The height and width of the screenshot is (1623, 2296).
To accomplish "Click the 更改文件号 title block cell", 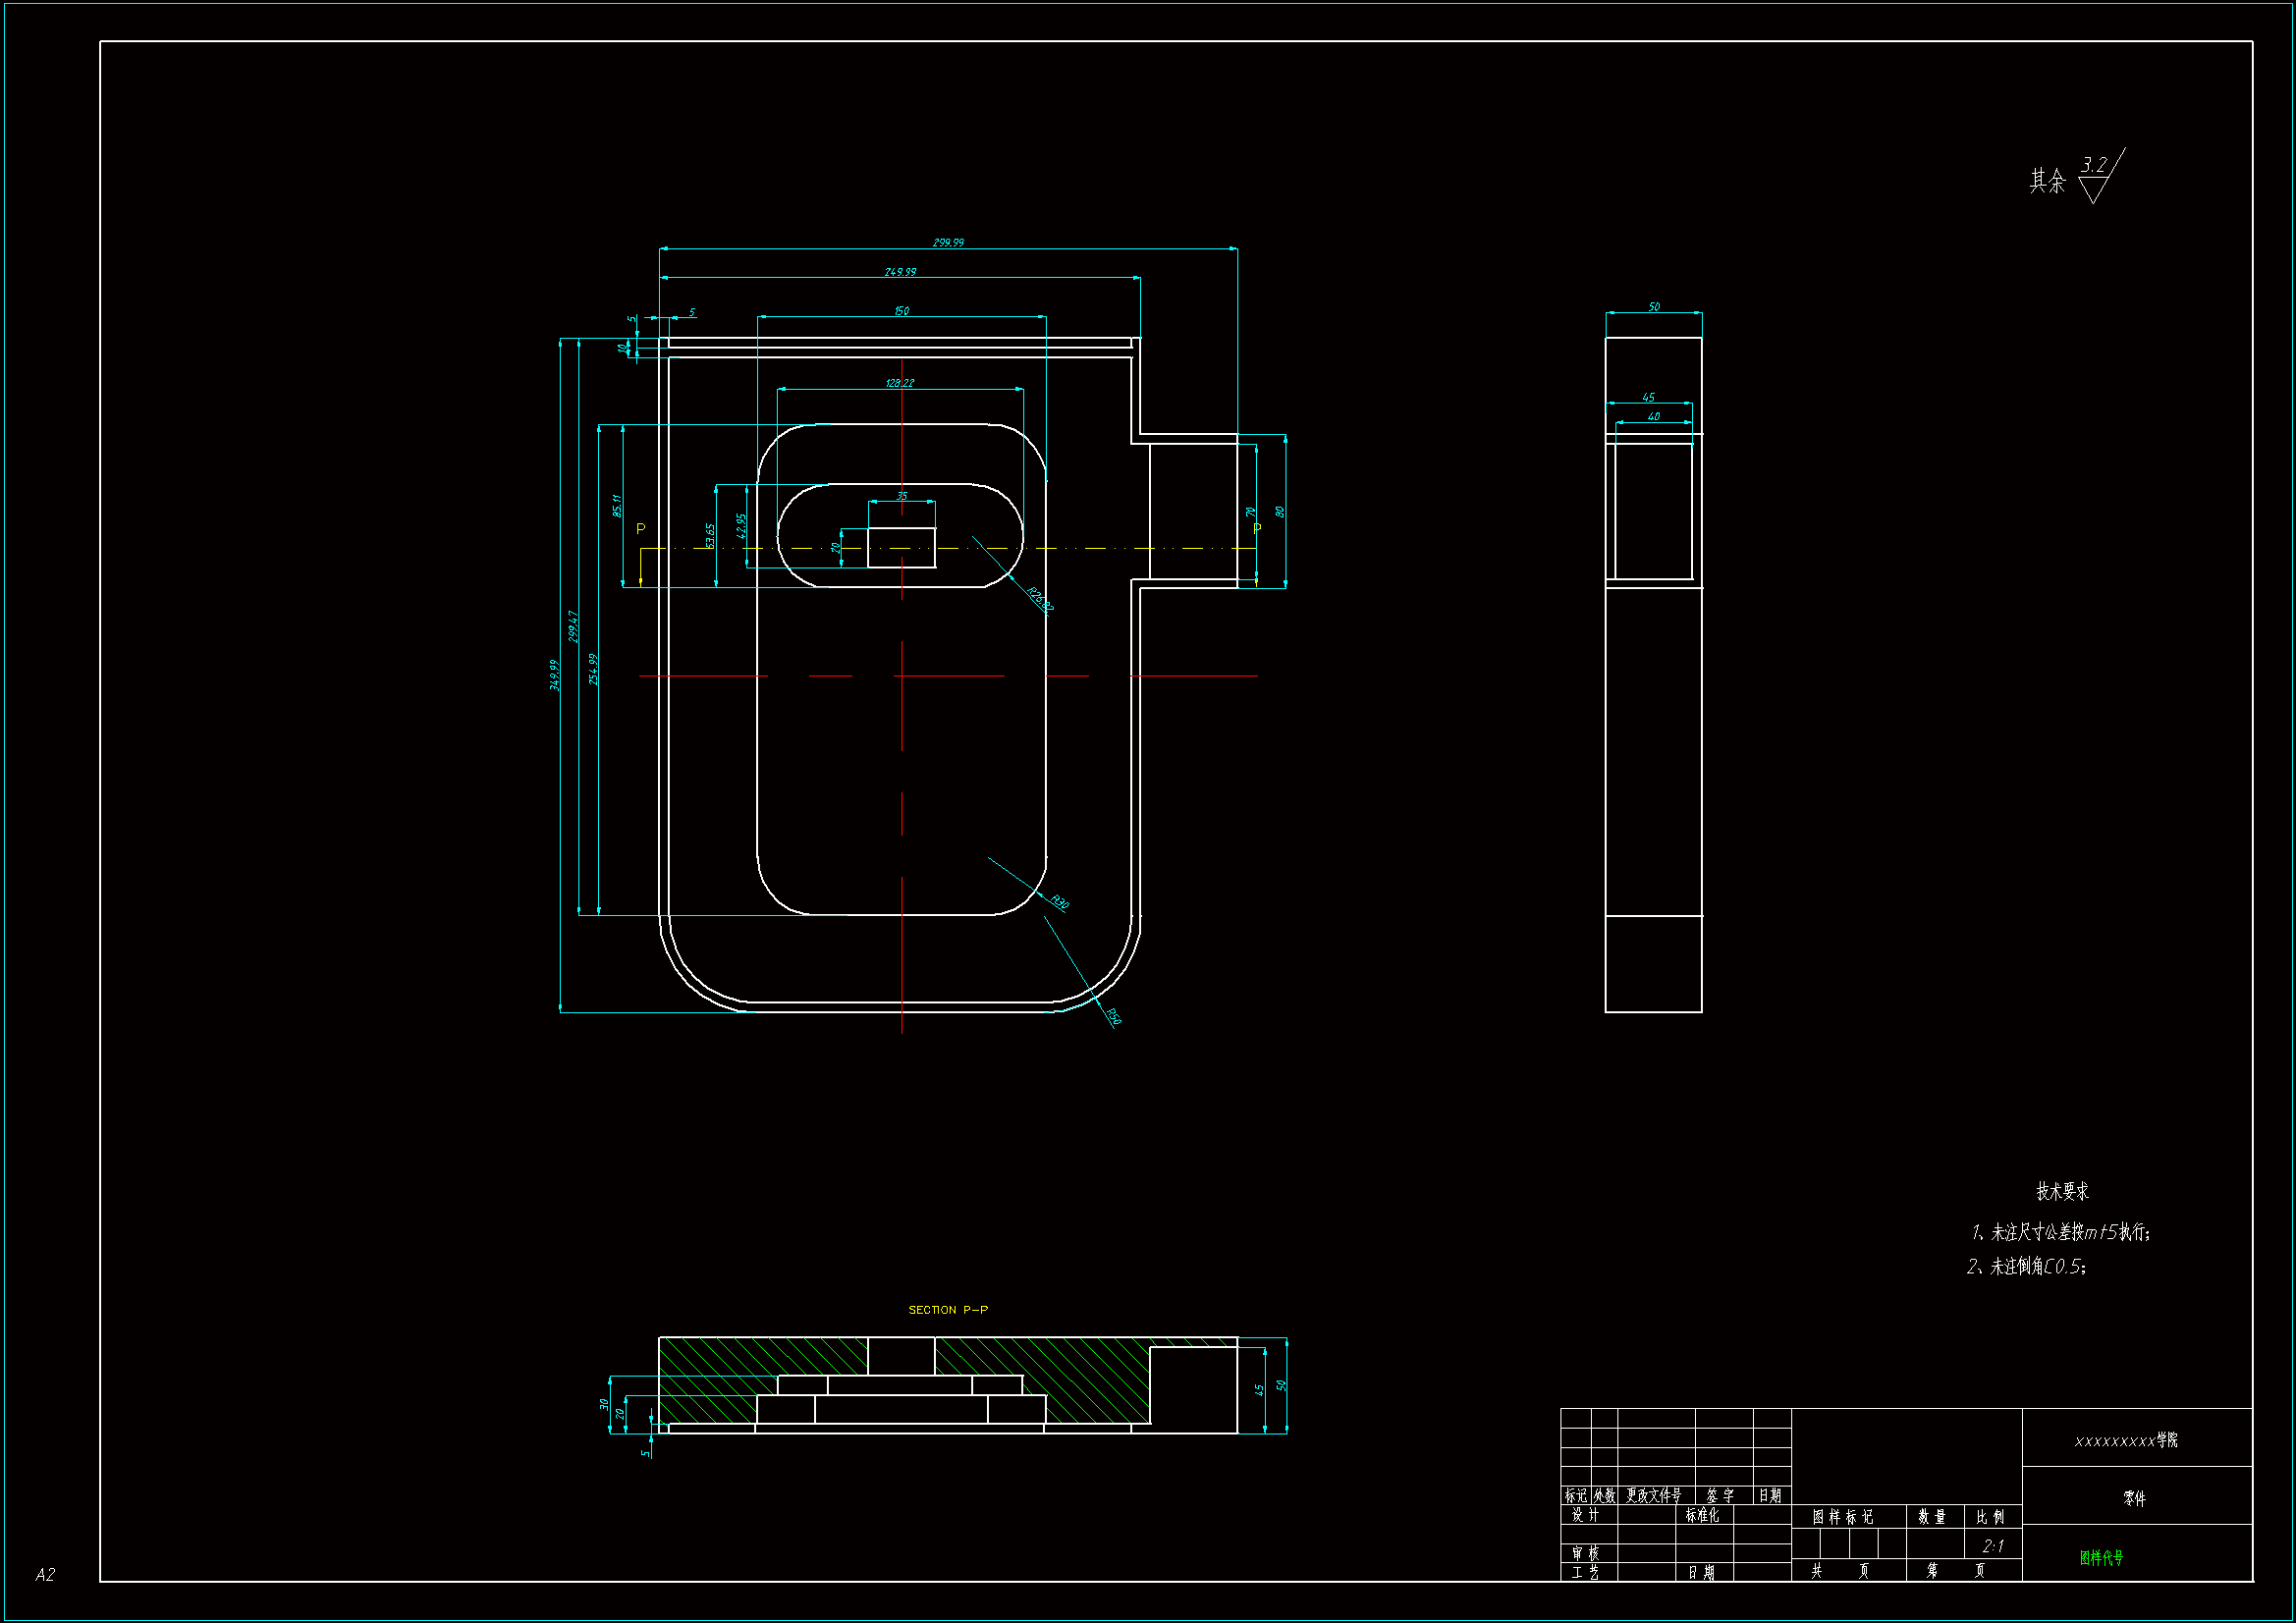I will [x=1653, y=1496].
